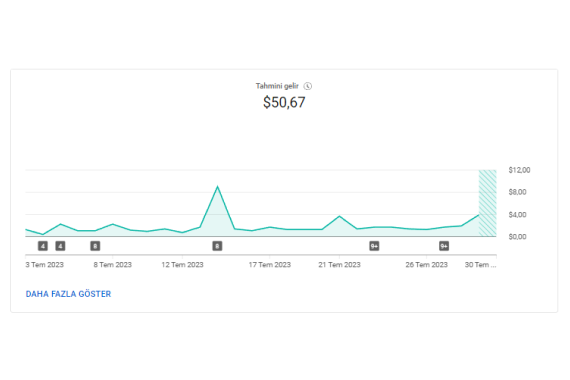This screenshot has height=380, width=570.
Task: Select the 17 Tem 2023 date label
Action: tap(270, 265)
